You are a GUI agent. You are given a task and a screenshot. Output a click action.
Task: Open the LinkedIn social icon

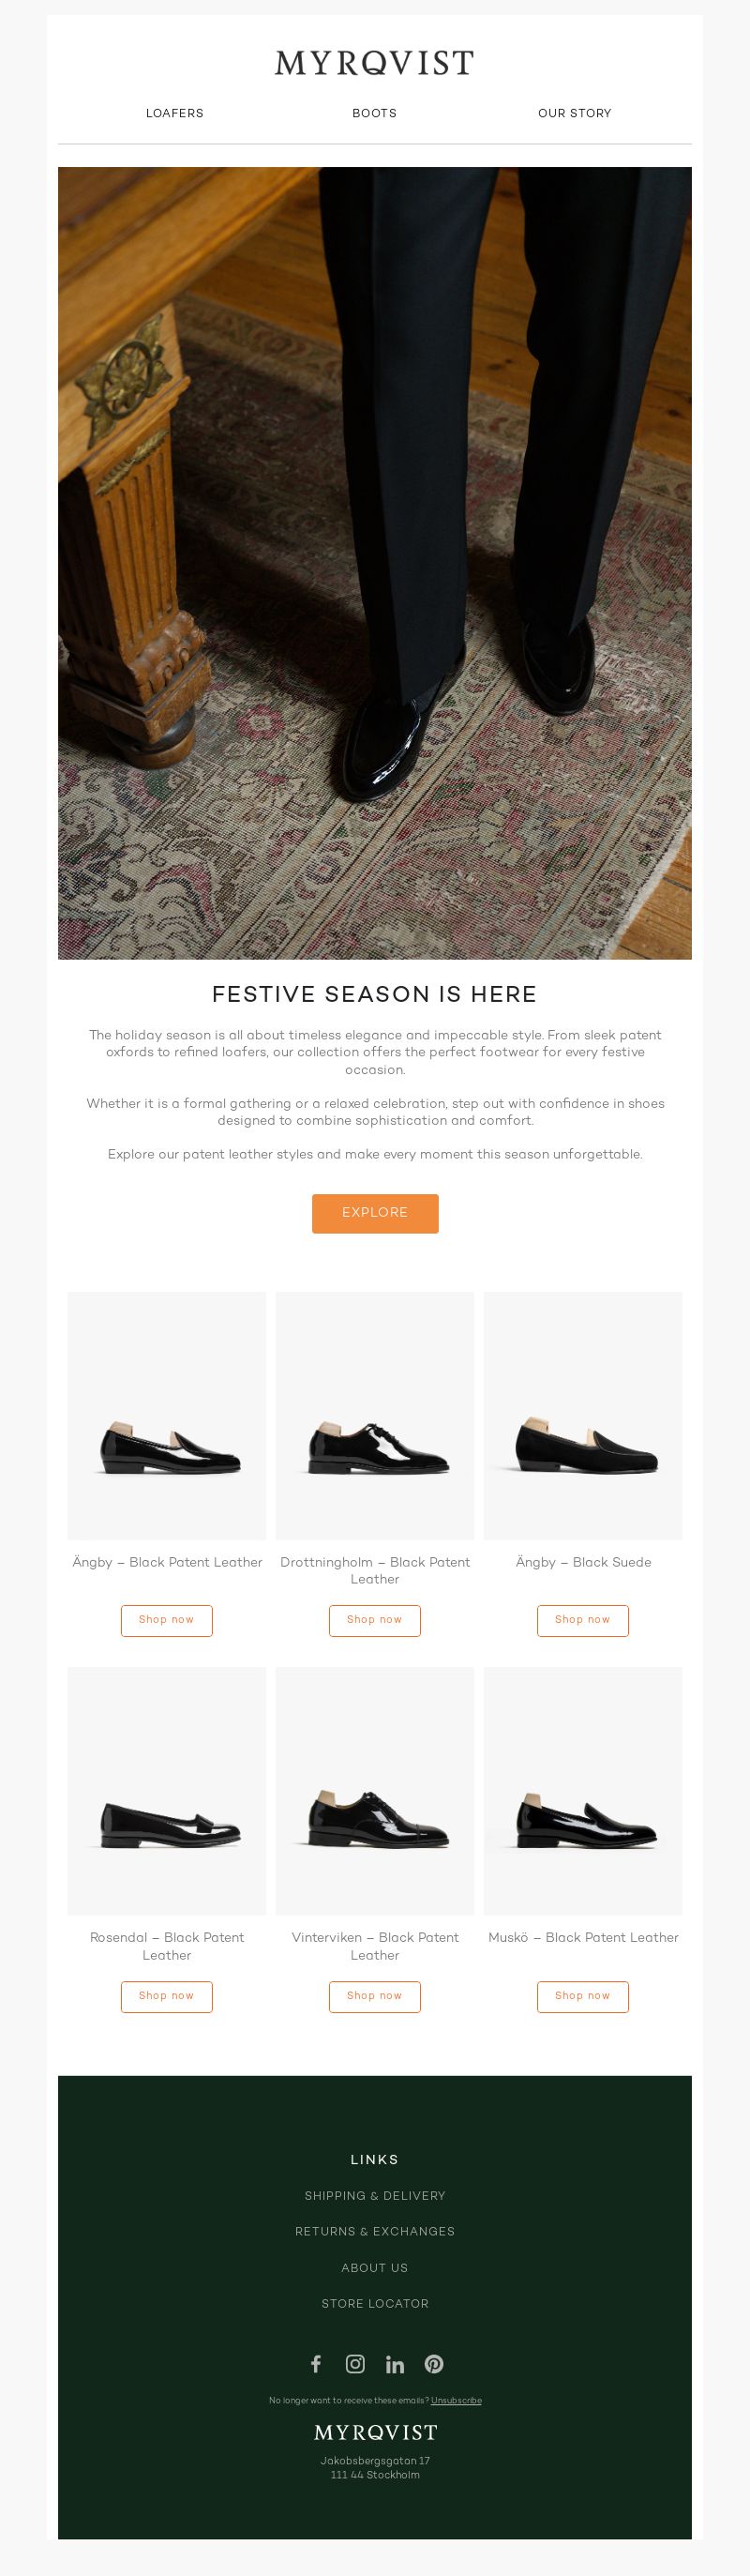[x=395, y=2364]
